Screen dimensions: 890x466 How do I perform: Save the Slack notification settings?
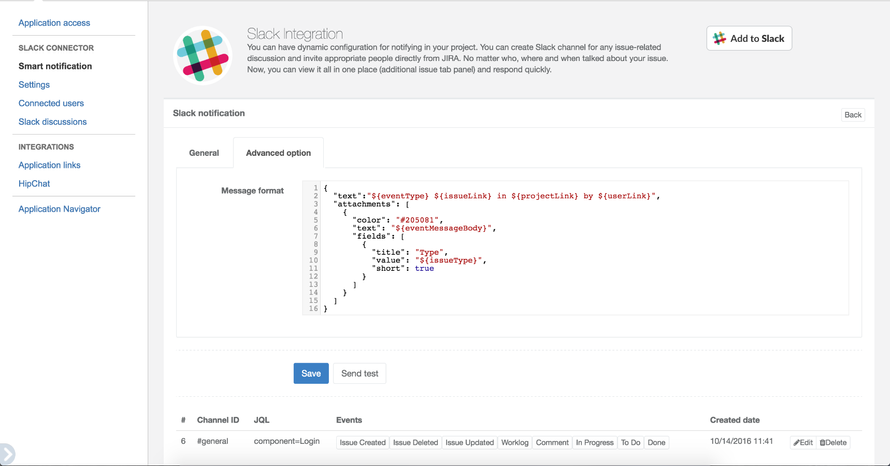tap(311, 373)
